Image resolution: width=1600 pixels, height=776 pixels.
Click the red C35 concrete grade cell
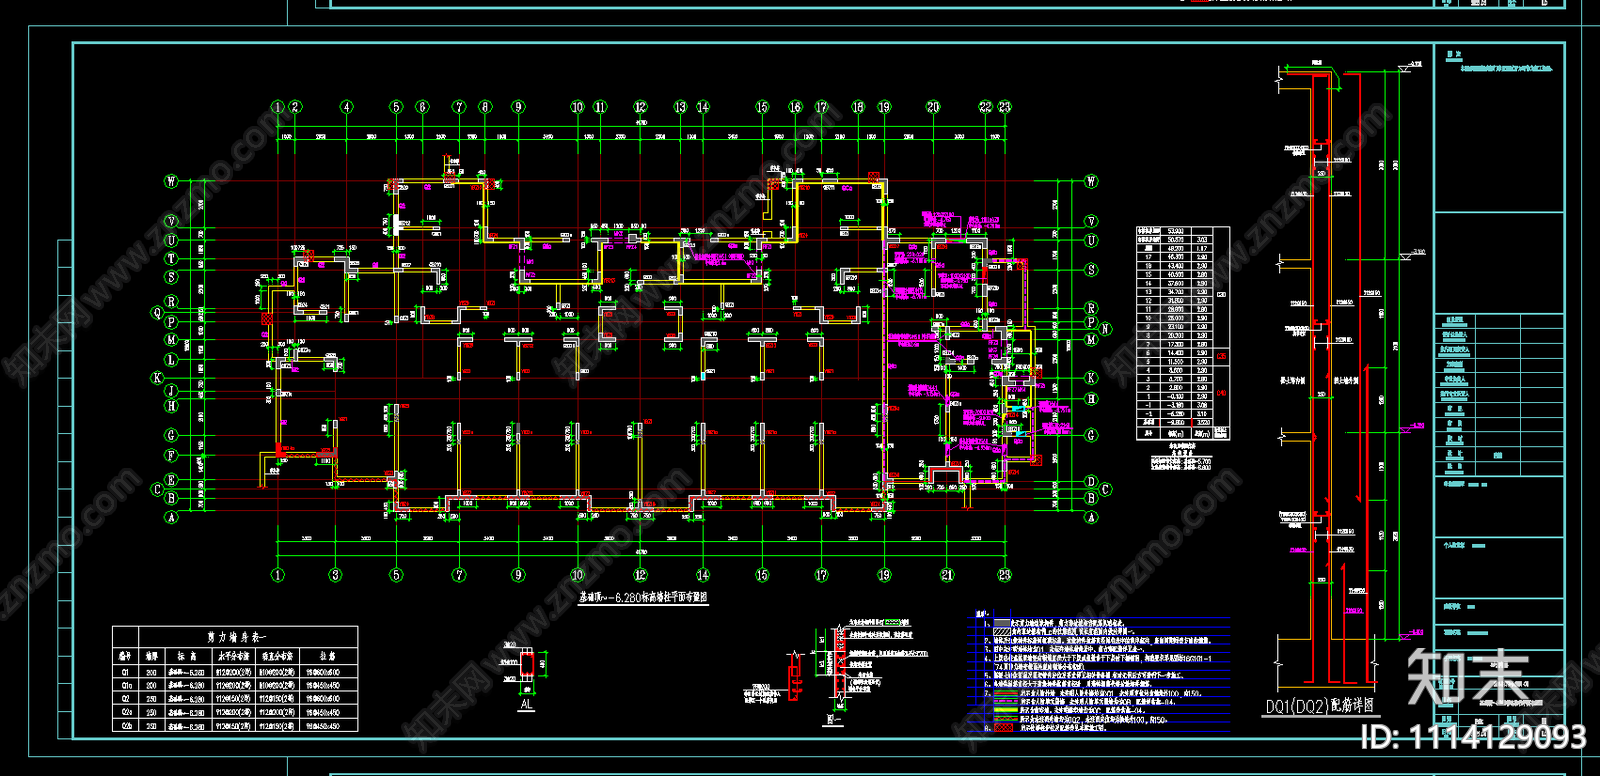pyautogui.click(x=1221, y=356)
